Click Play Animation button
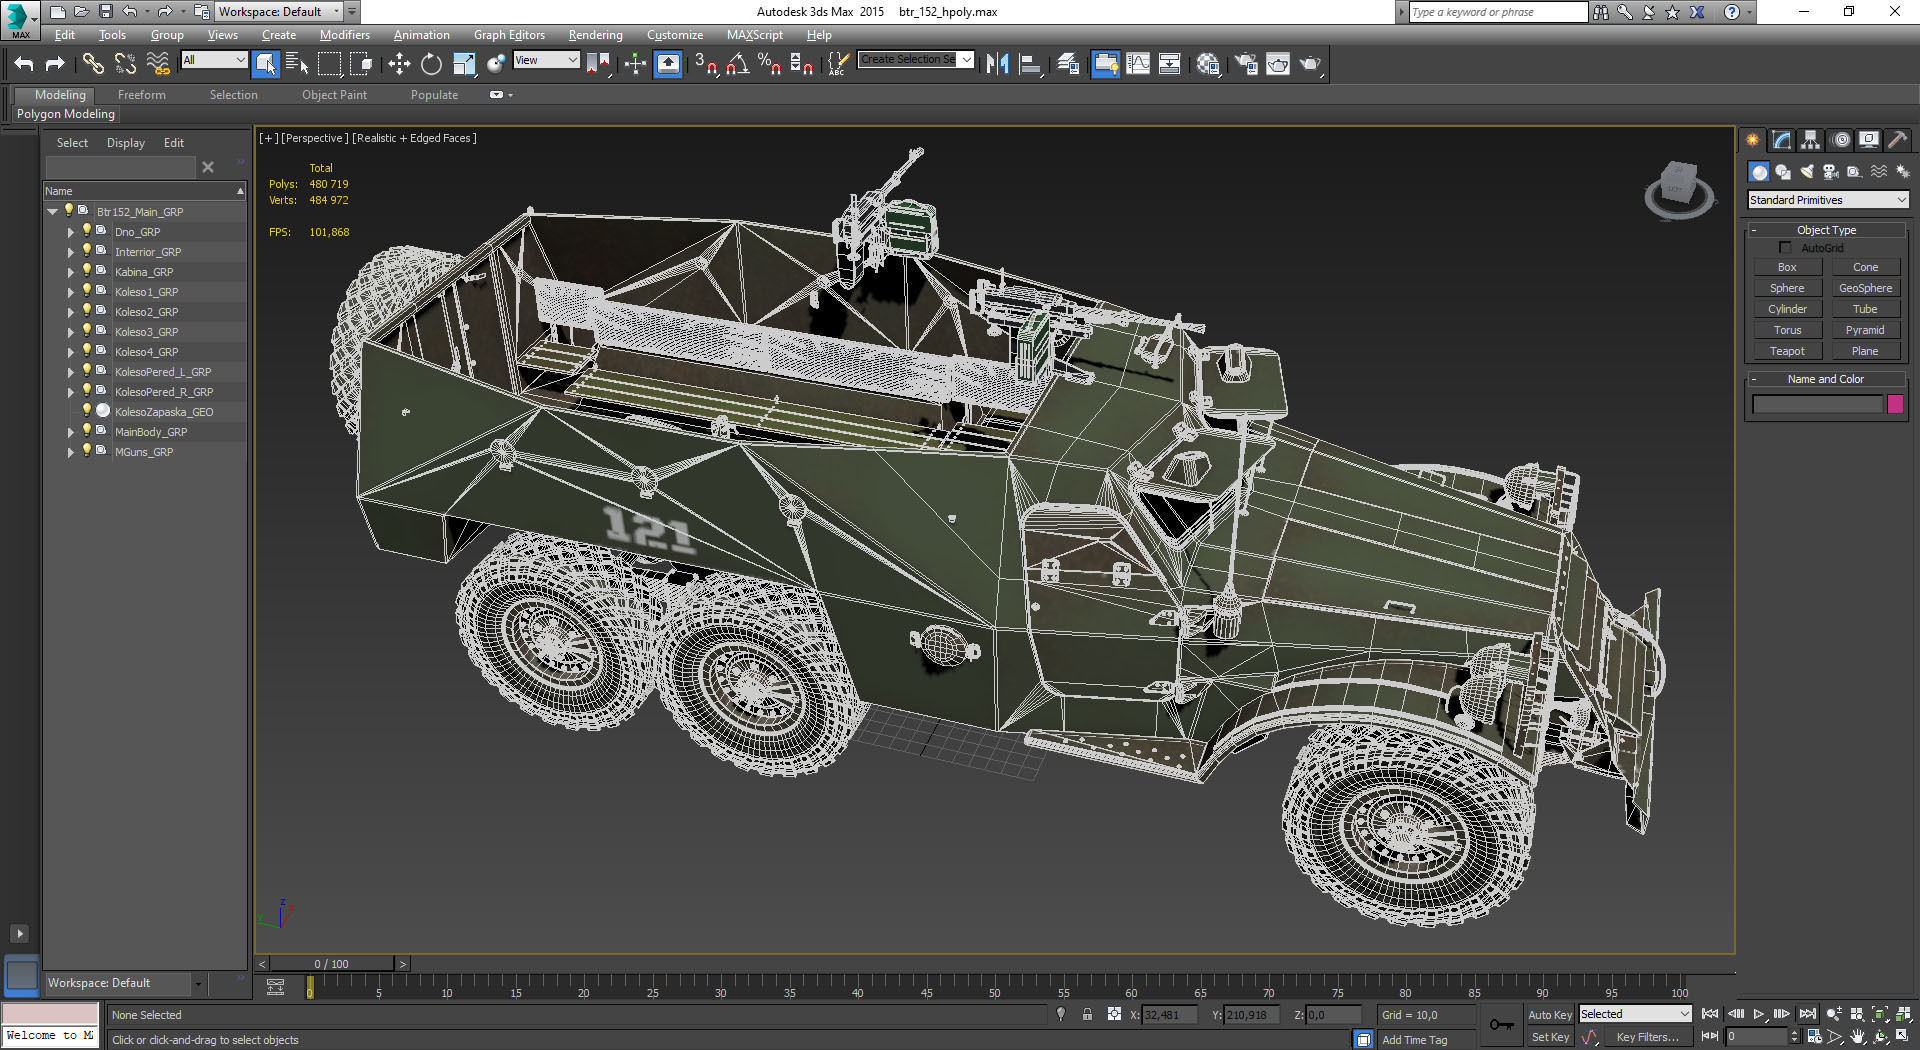Image resolution: width=1920 pixels, height=1050 pixels. pos(1759,1014)
